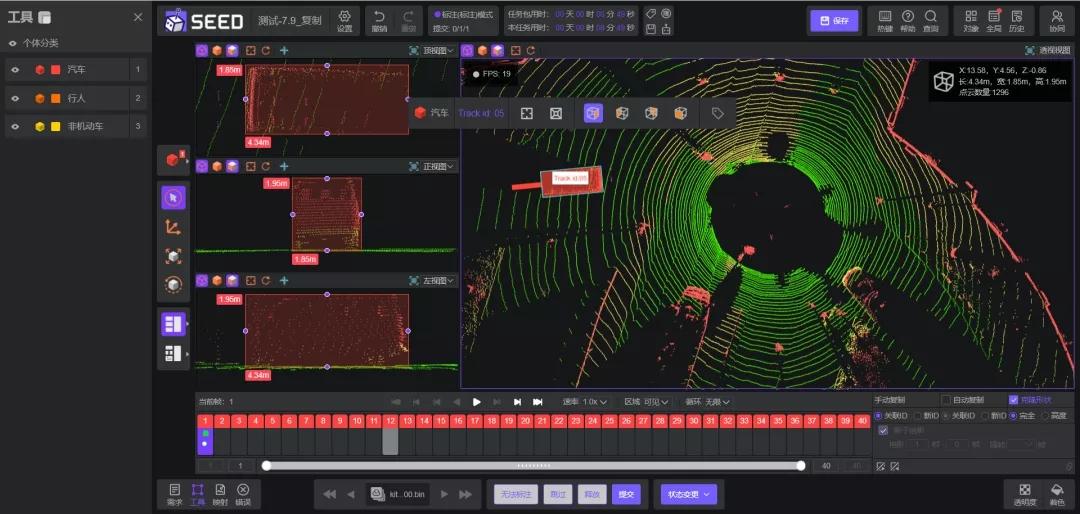The image size is (1080, 514).
Task: Click the undo 撤销 arrow
Action: pos(379,21)
